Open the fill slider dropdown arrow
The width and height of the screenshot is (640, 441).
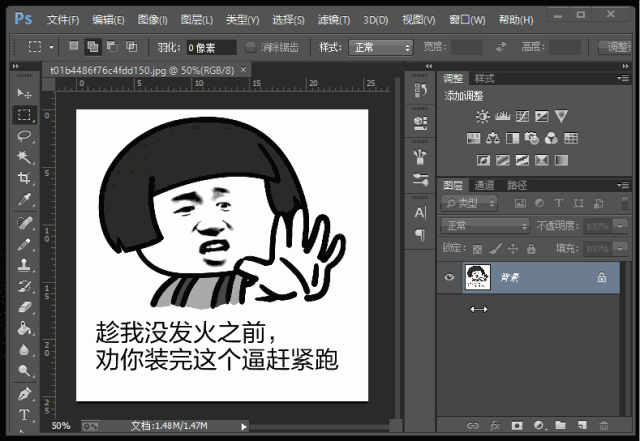(621, 248)
